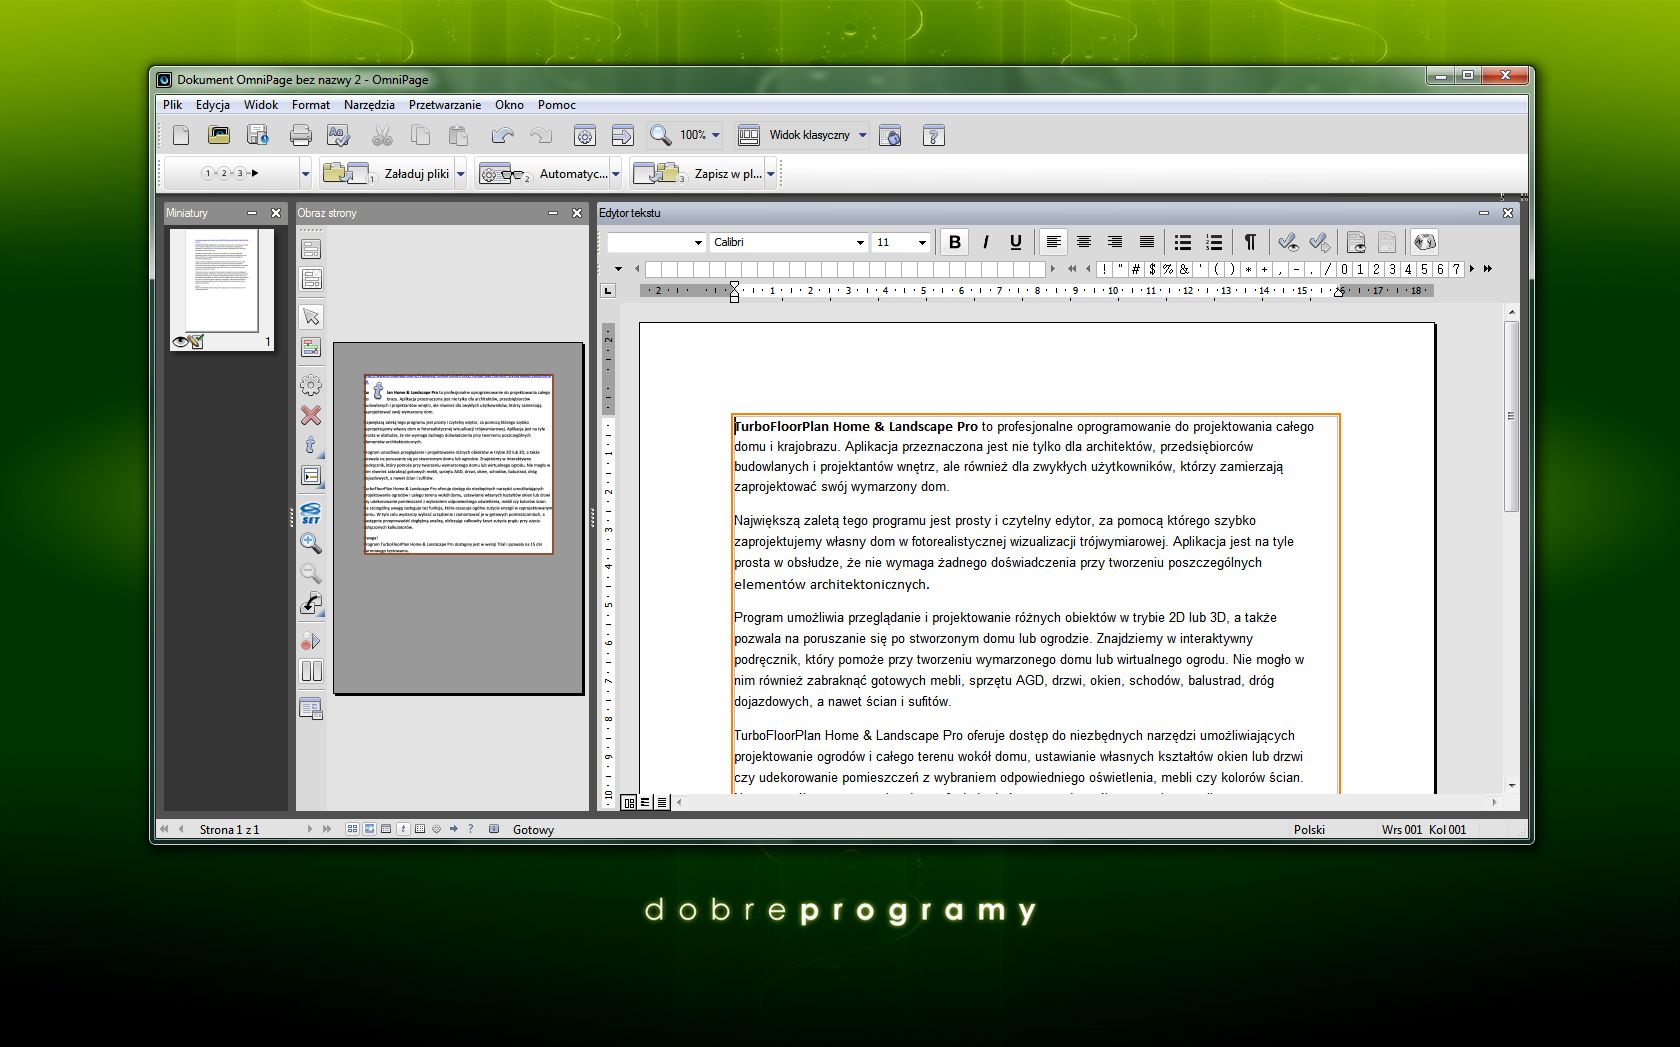Expand the 100% zoom dropdown
The image size is (1680, 1047).
[716, 135]
